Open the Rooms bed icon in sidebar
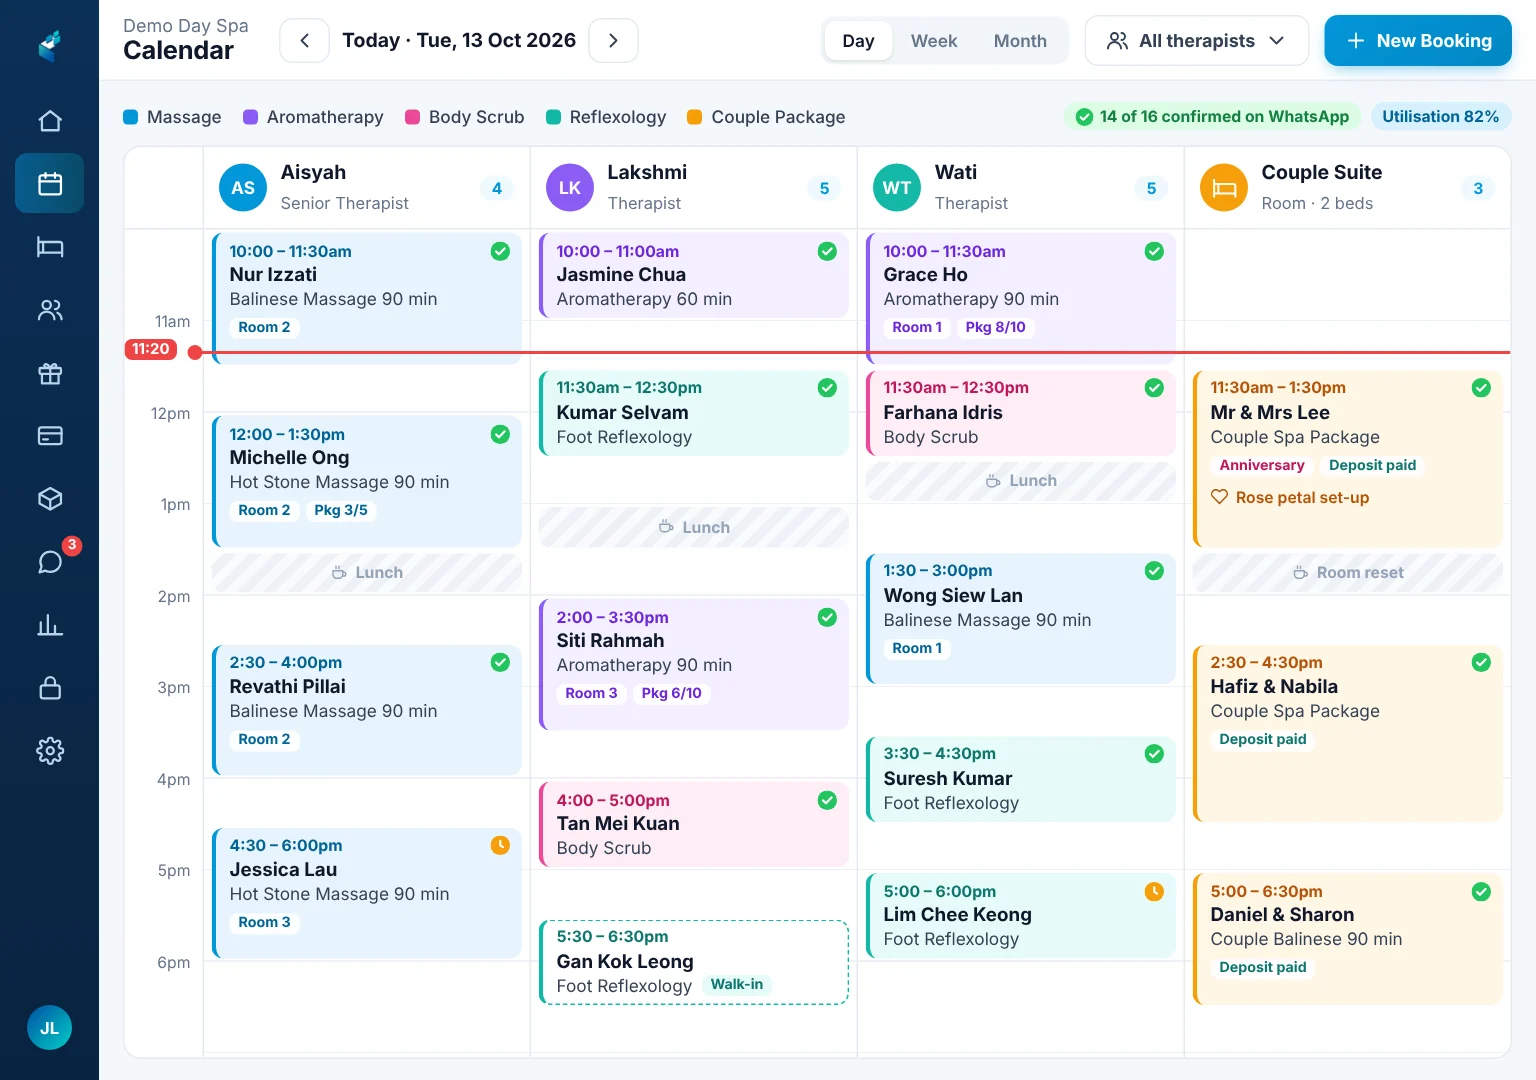Screen dimensions: 1536x1080 [50, 247]
